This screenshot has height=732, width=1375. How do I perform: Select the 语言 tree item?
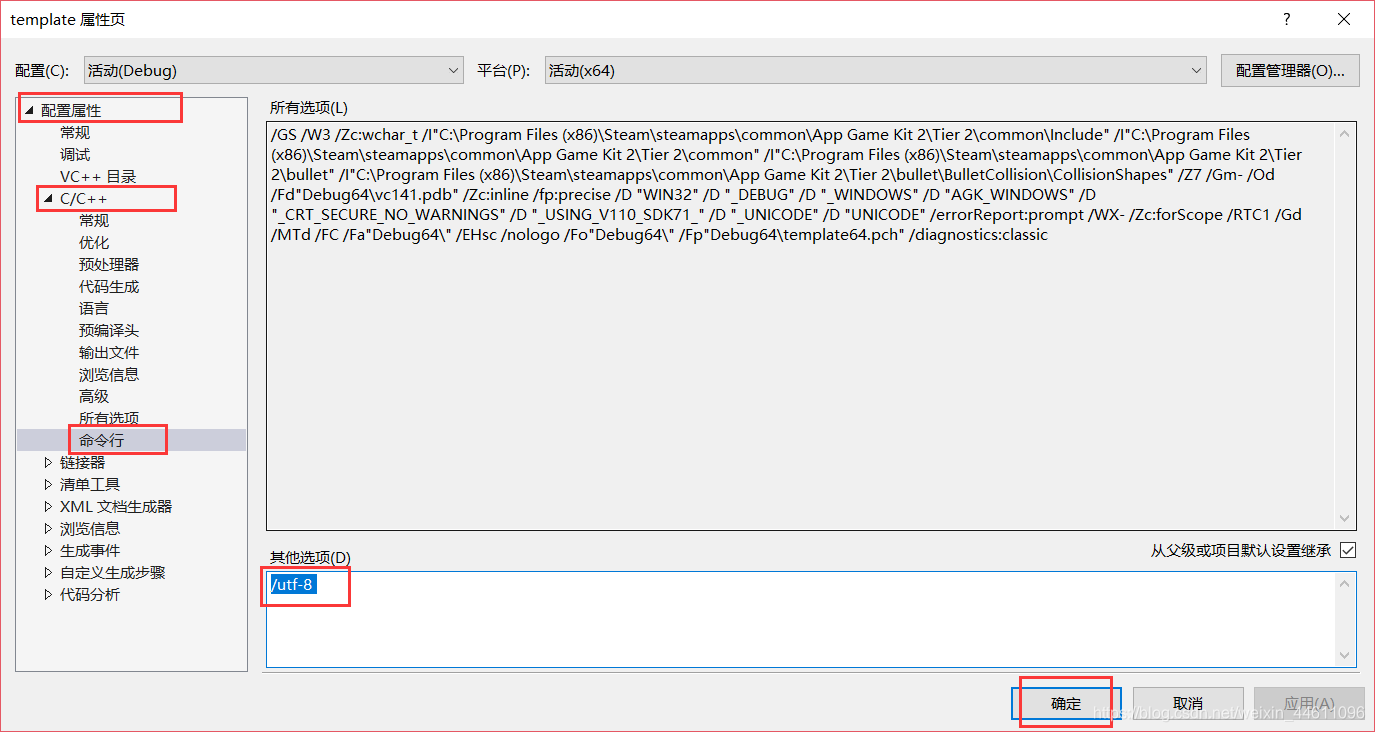(94, 309)
